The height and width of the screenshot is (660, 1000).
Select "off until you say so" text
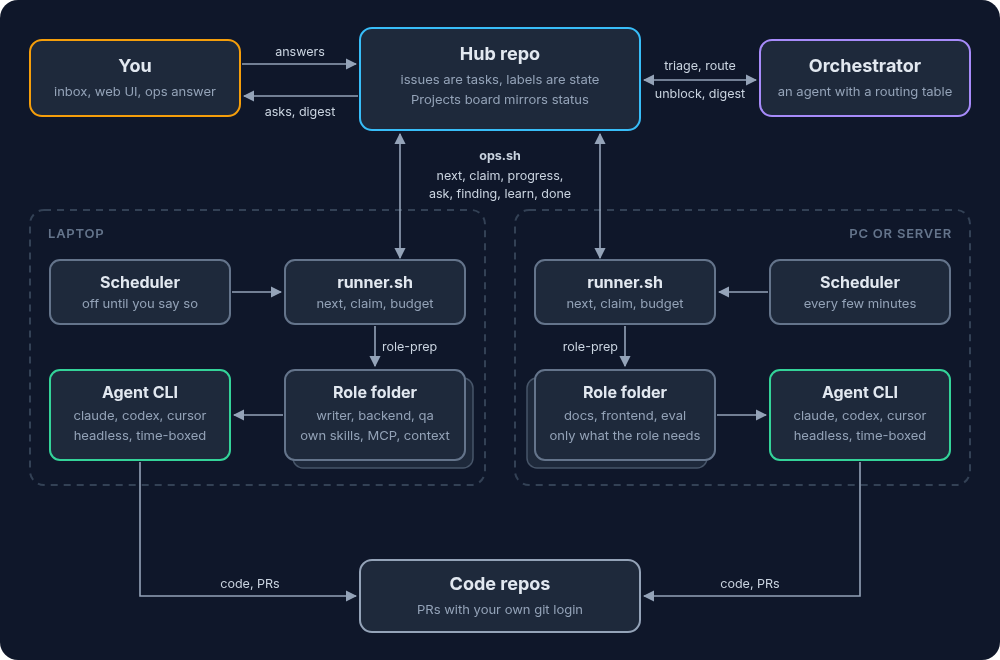coord(140,304)
